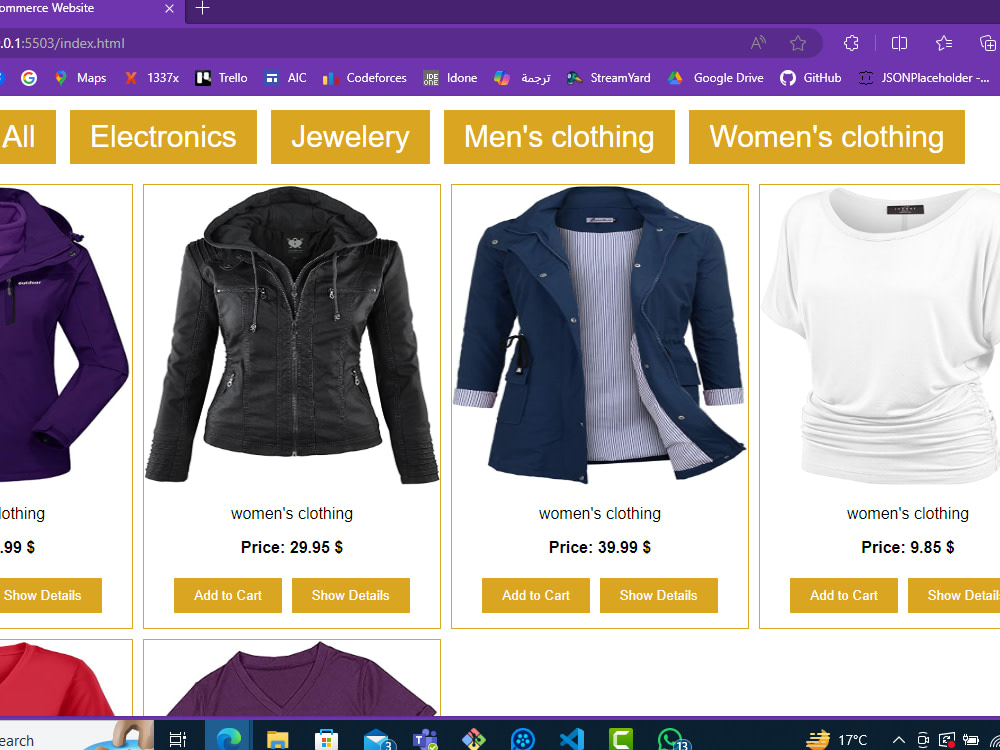Viewport: 1000px width, 750px height.
Task: Open Camtasia from the taskbar
Action: (x=621, y=740)
